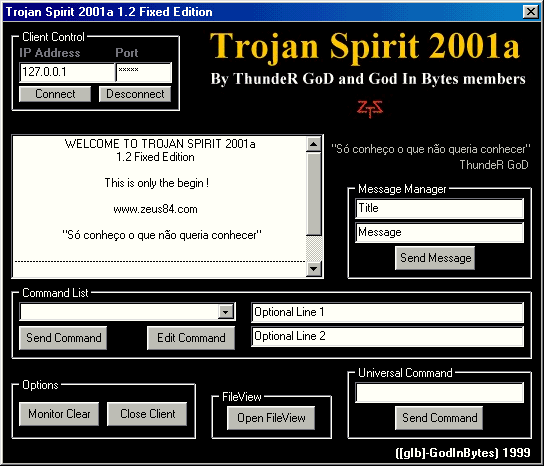Click the monitor log scrollbar thumb

pyautogui.click(x=314, y=194)
